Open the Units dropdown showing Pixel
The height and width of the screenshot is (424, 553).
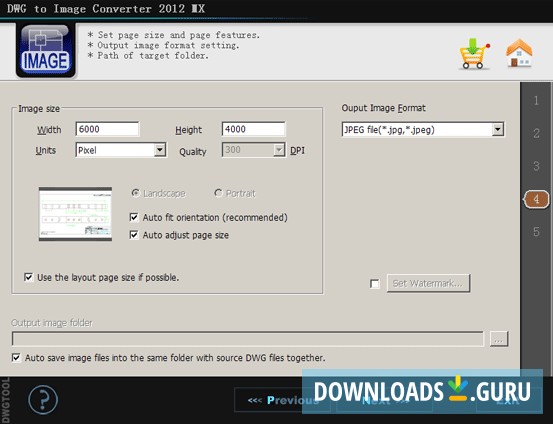click(121, 150)
